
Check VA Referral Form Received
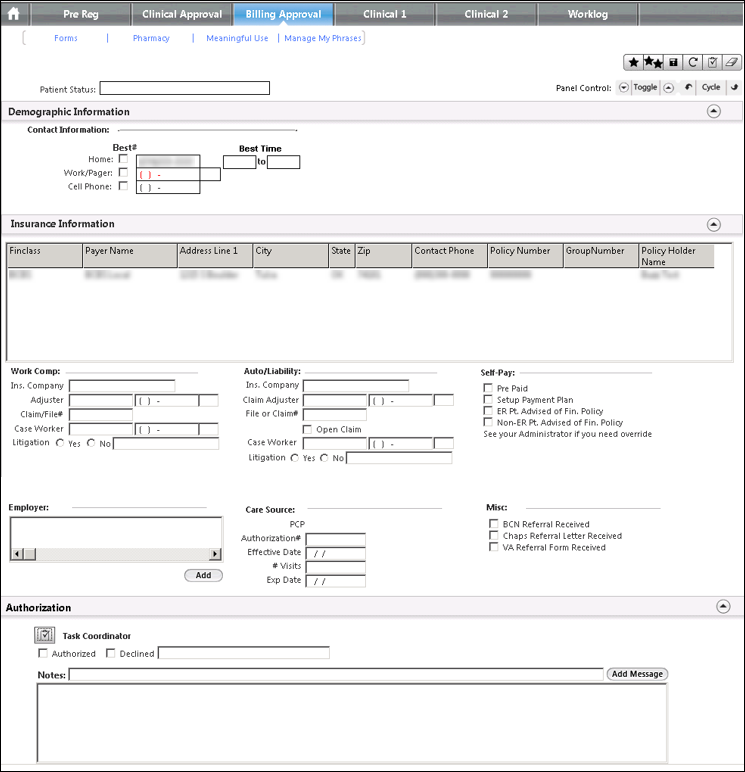(493, 547)
